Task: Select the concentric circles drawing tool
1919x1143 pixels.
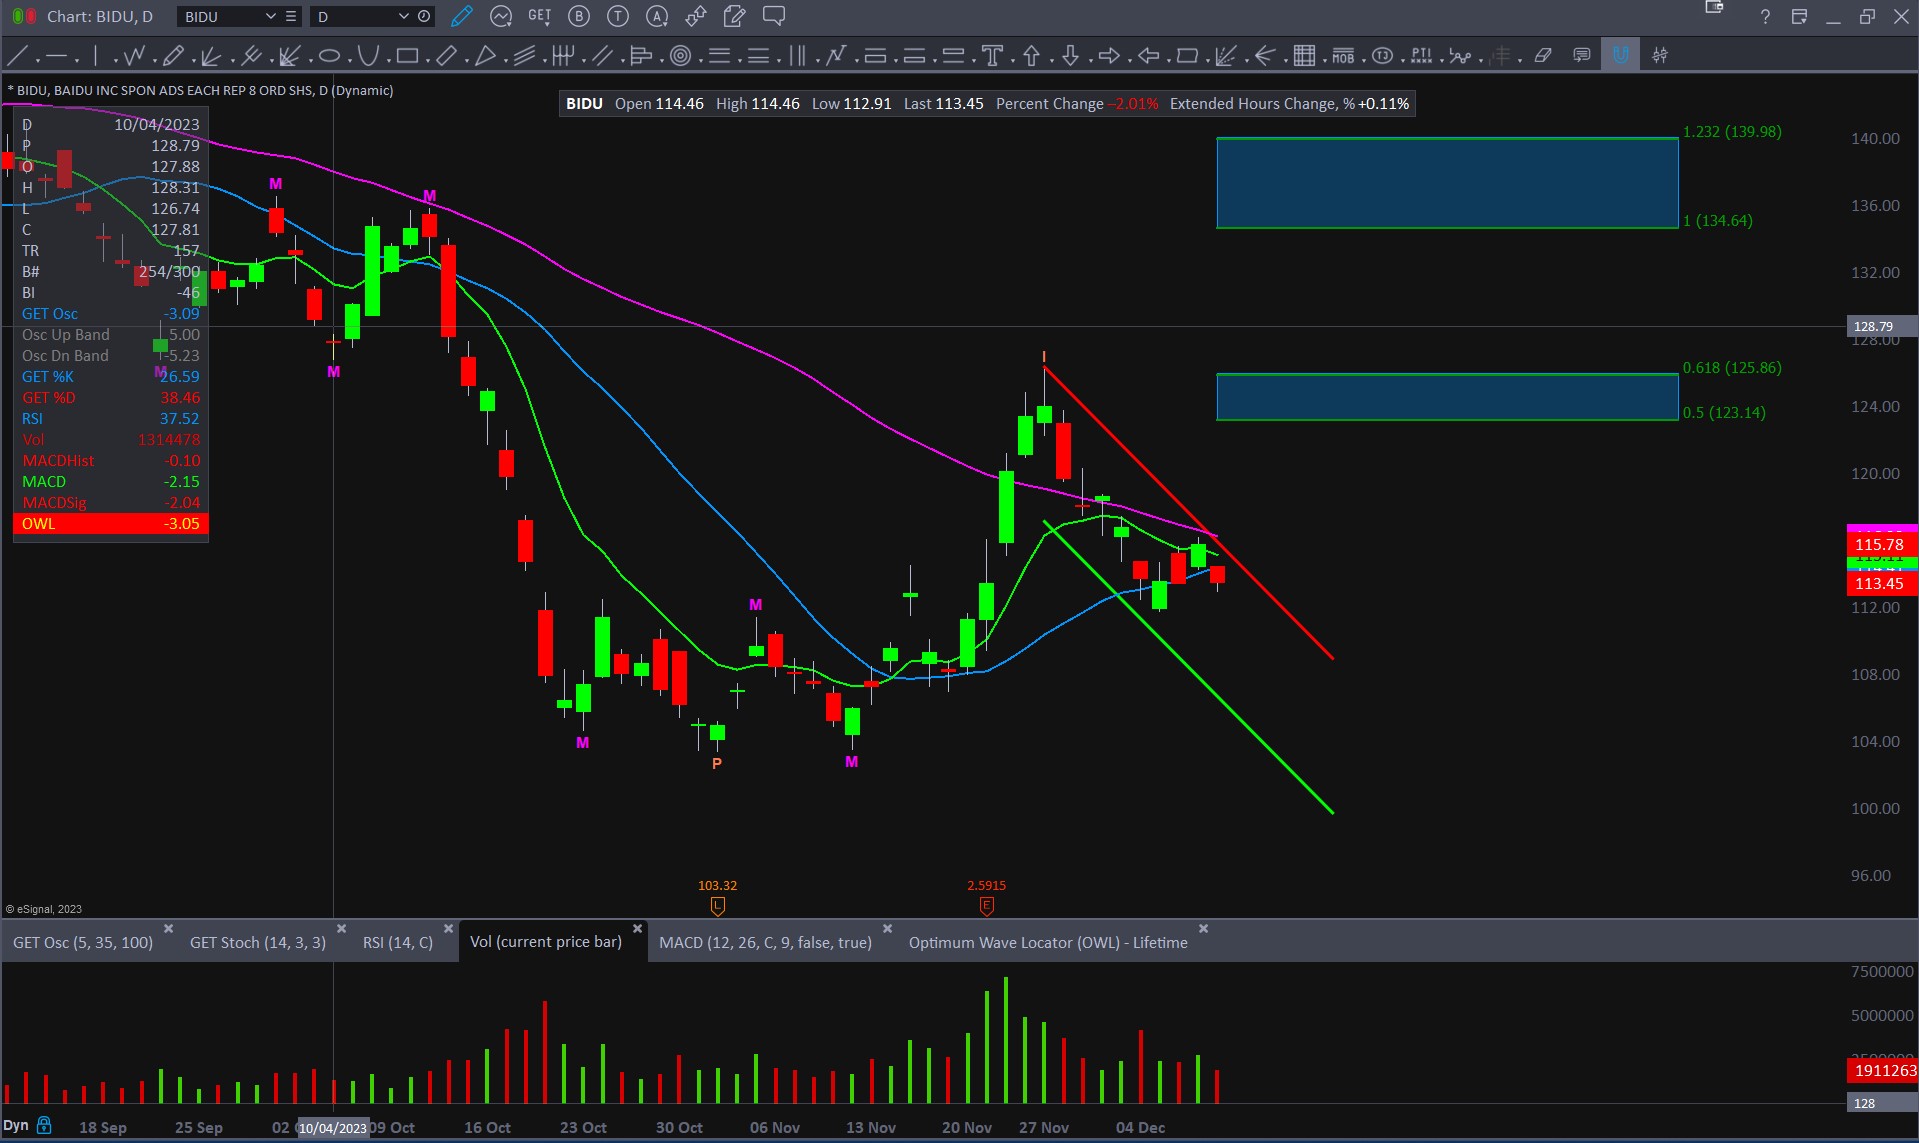Action: point(680,56)
